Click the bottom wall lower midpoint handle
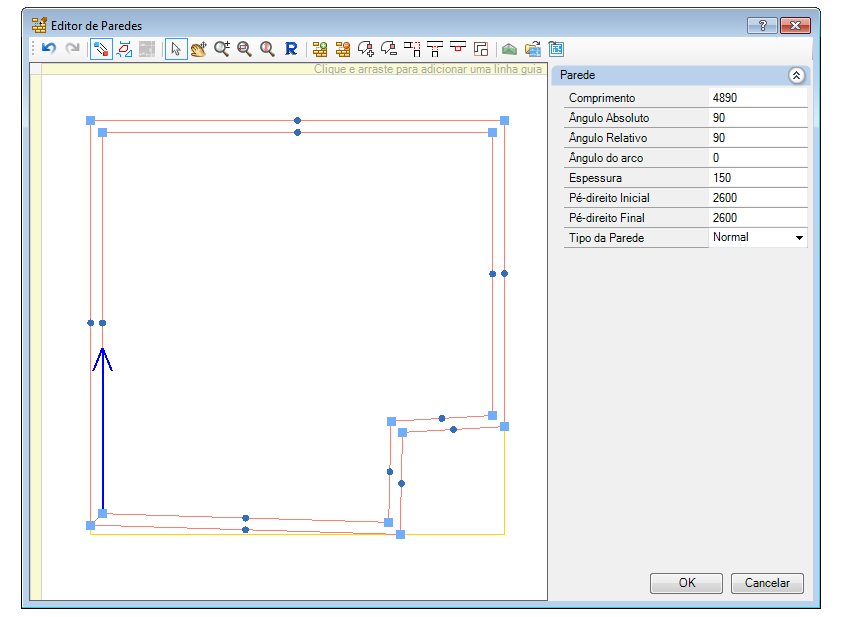859x617 pixels. click(x=245, y=530)
